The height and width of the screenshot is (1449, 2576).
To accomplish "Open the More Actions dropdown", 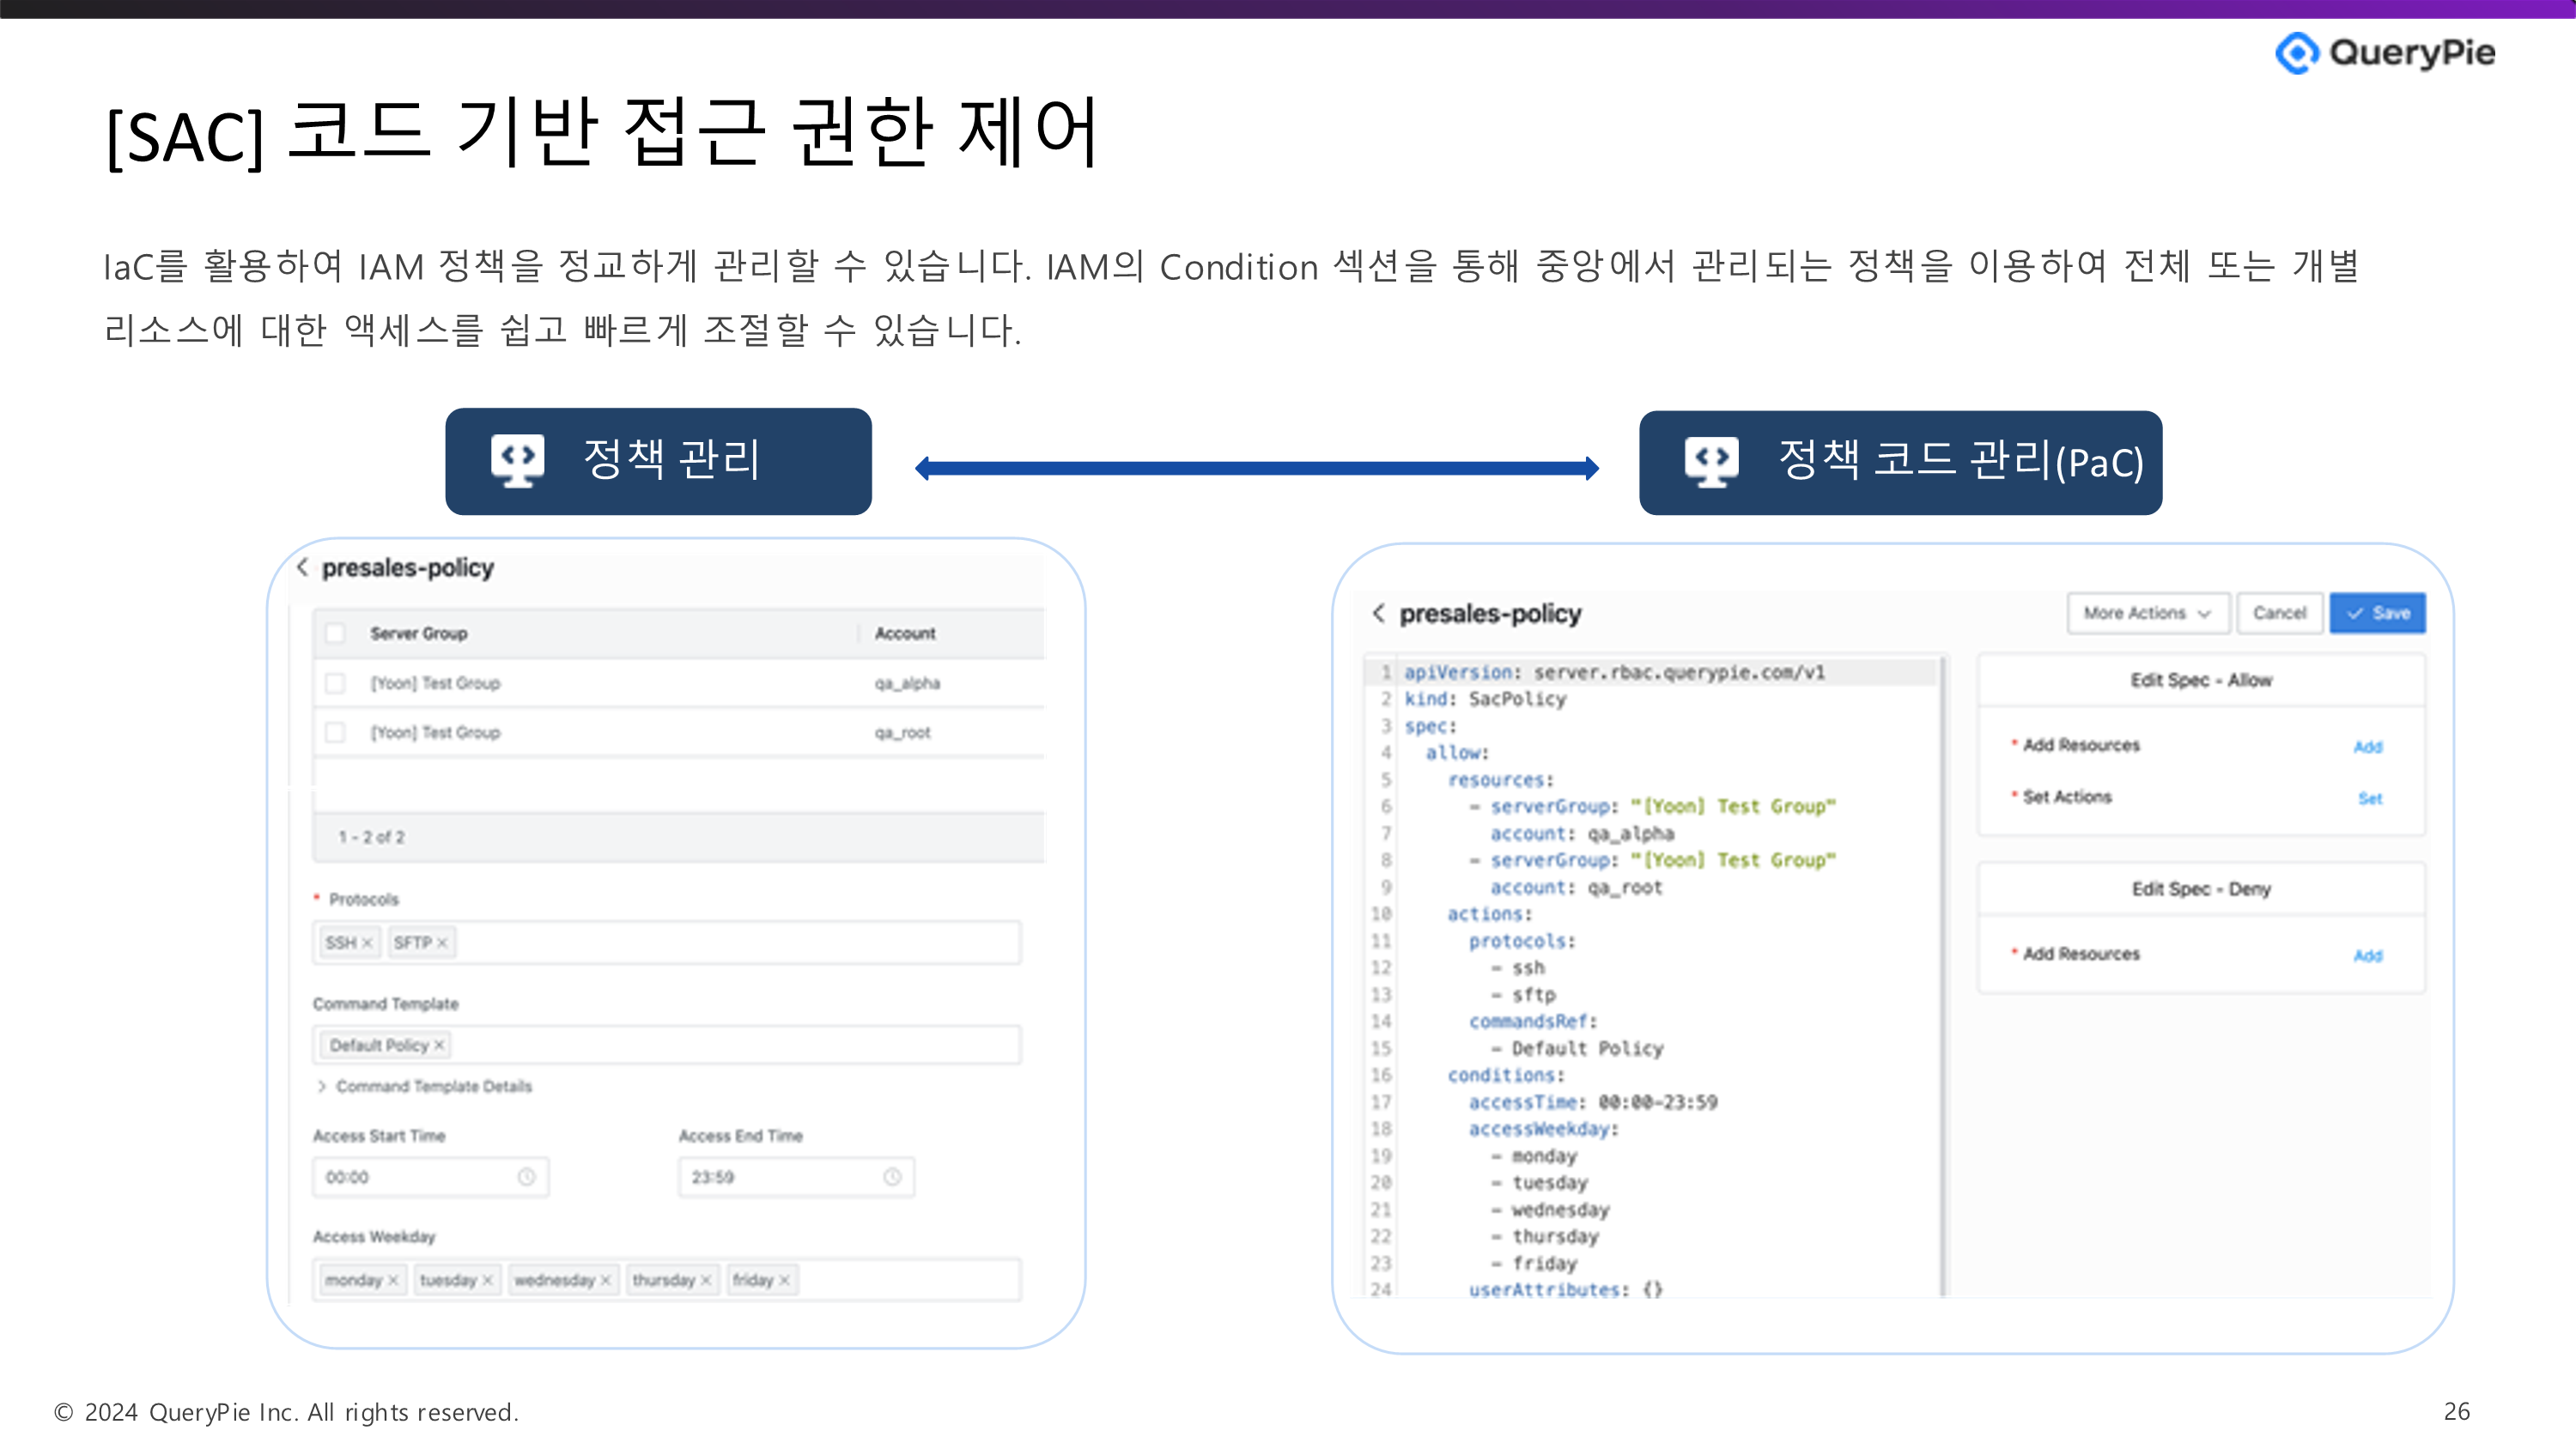I will [2147, 613].
